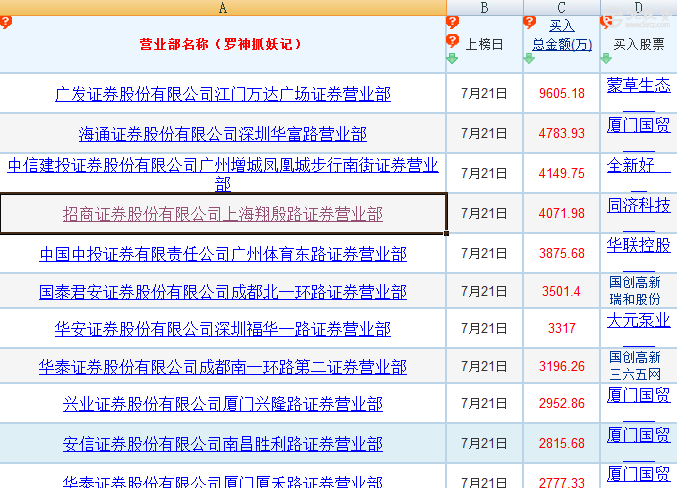Click the question mark icon in 买入总金额 header

pyautogui.click(x=529, y=22)
